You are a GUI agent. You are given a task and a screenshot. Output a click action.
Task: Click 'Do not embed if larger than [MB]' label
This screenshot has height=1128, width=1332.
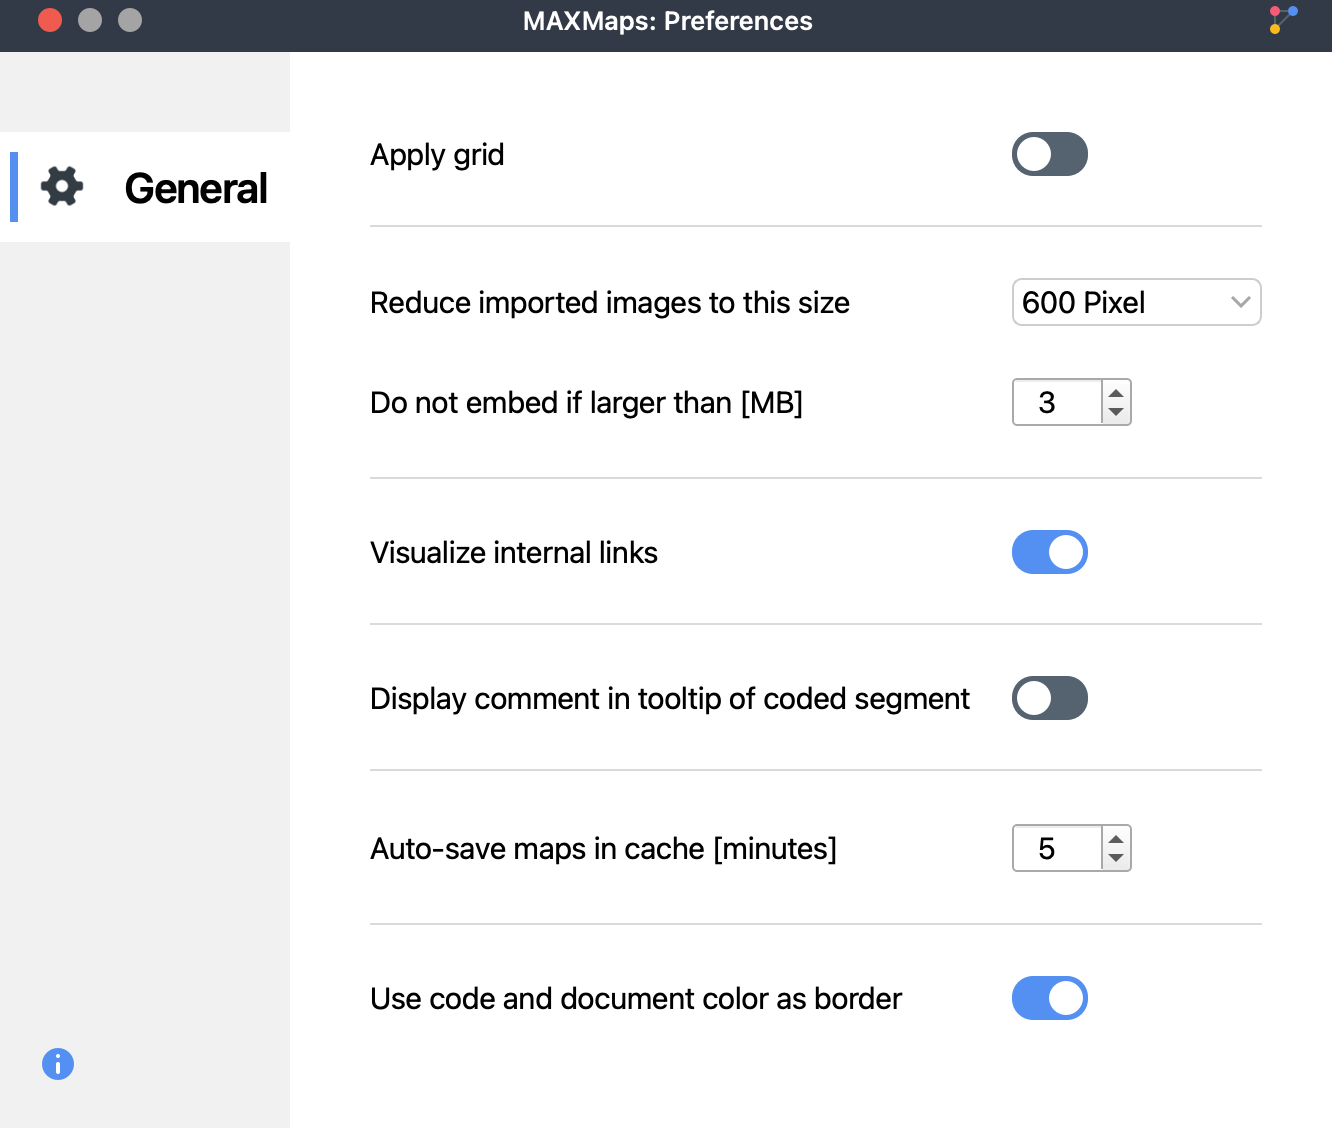587,403
